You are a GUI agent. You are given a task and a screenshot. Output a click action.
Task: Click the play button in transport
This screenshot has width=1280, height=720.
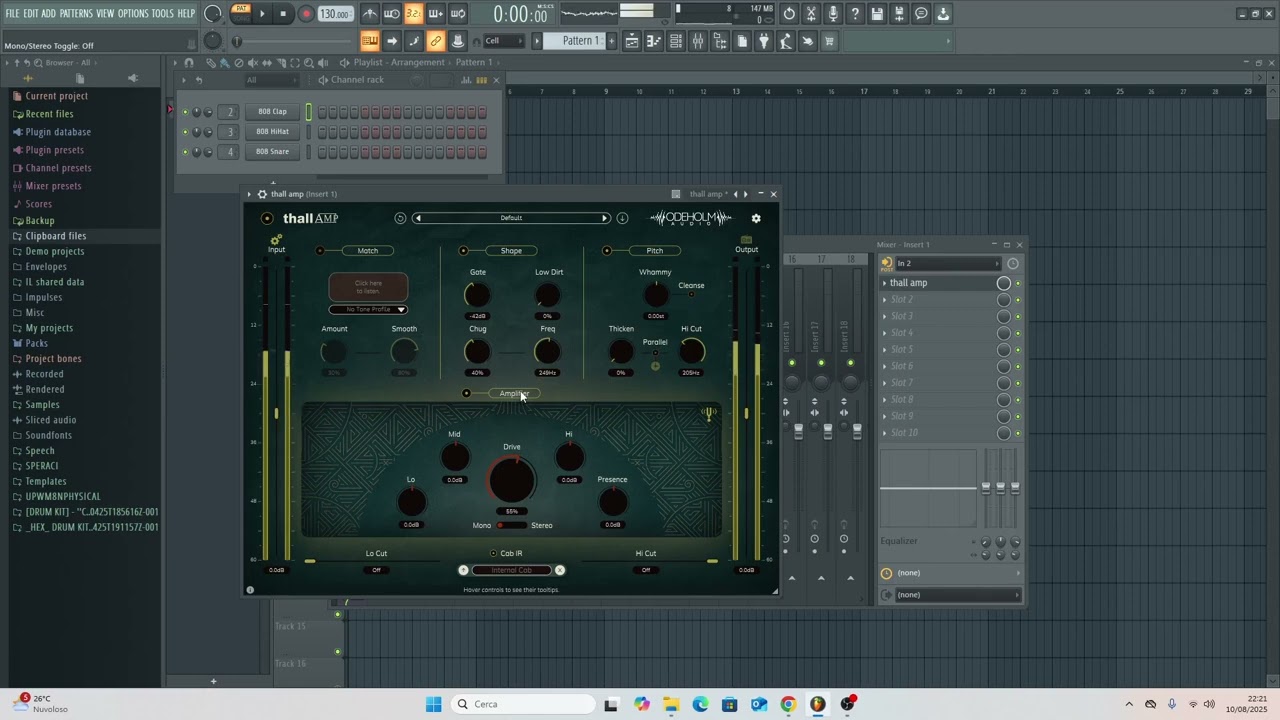pyautogui.click(x=262, y=14)
